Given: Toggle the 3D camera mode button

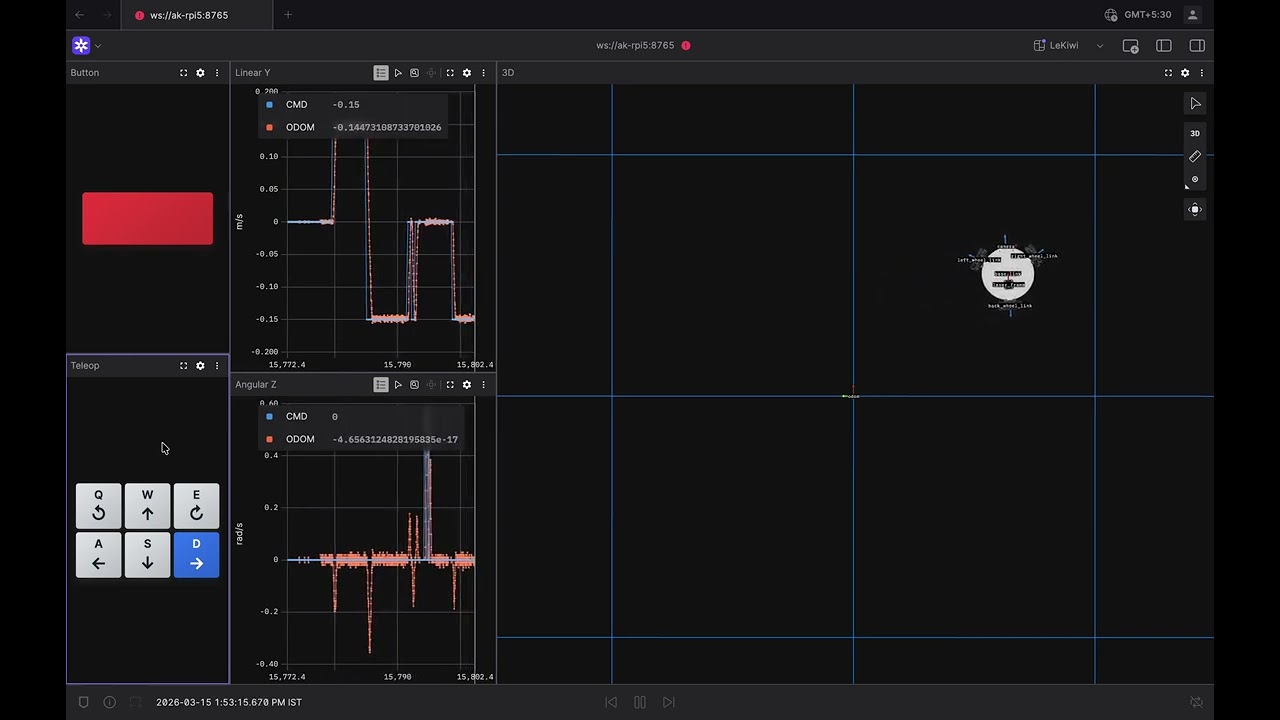Looking at the screenshot, I should point(1195,133).
